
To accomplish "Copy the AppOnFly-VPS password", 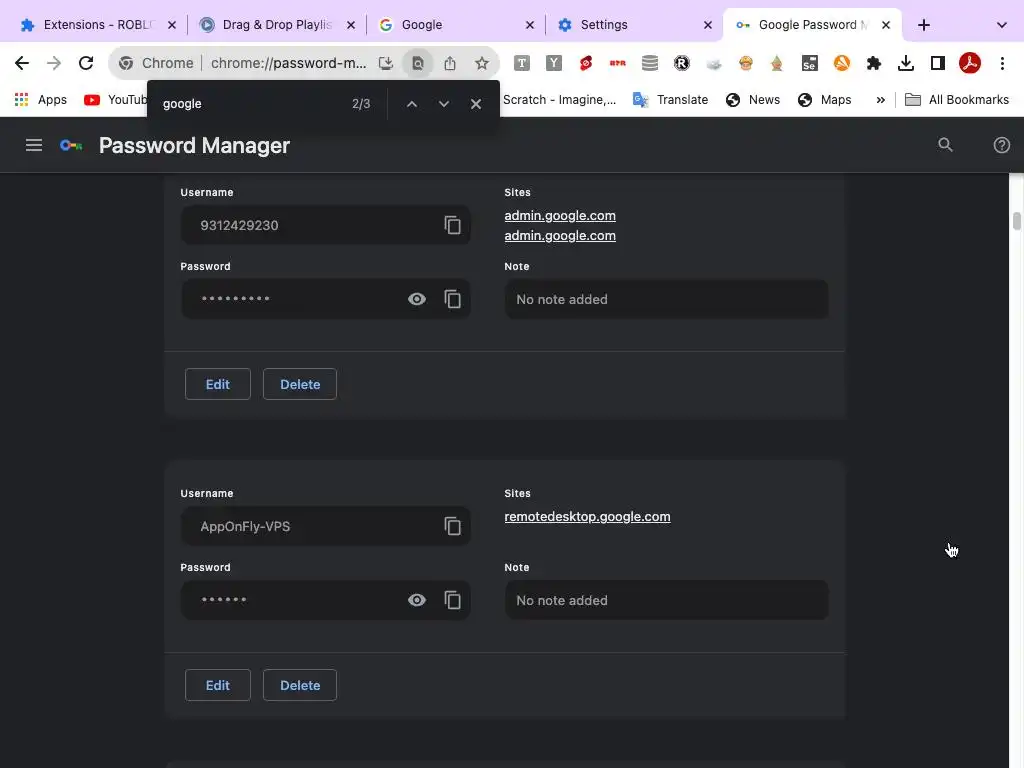I will (453, 600).
